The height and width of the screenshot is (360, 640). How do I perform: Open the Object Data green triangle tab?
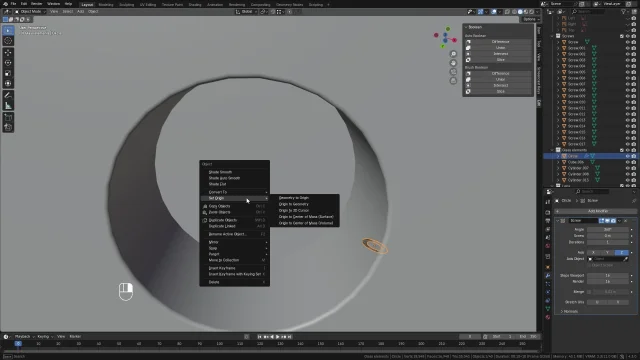pyautogui.click(x=548, y=309)
